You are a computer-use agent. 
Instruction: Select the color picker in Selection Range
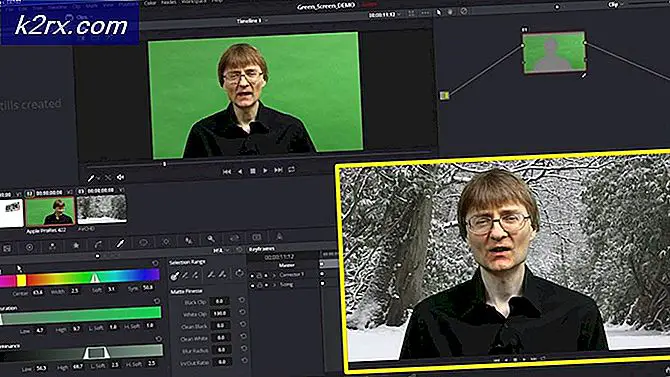[x=174, y=276]
